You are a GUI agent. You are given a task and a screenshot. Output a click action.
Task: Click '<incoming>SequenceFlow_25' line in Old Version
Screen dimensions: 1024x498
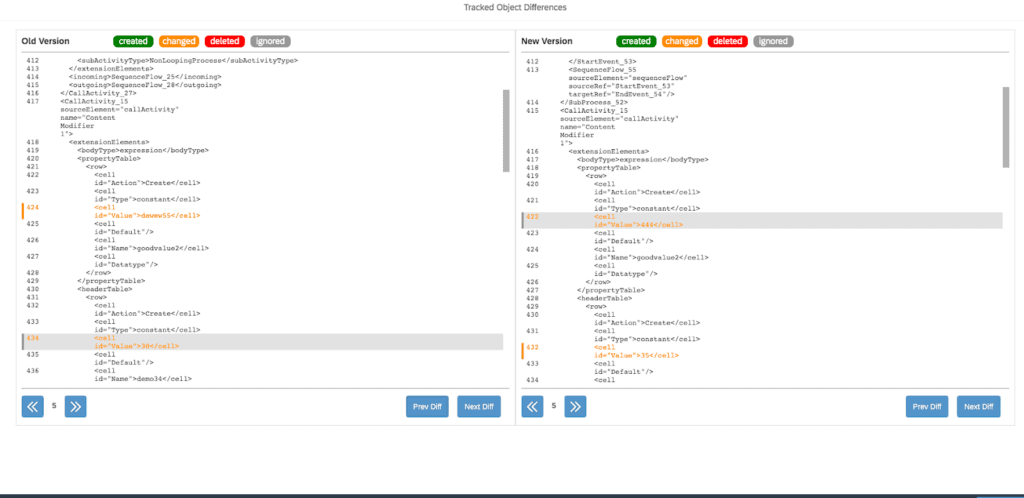(x=145, y=77)
